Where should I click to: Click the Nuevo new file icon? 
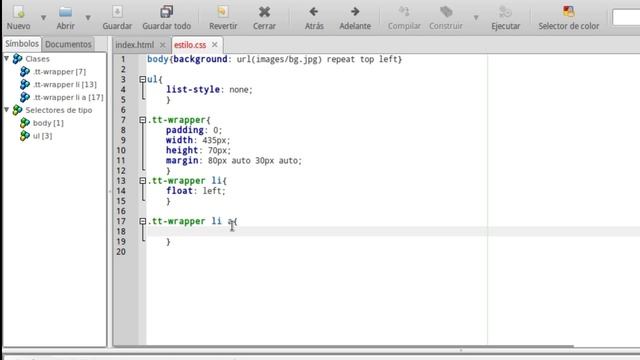coord(19,11)
